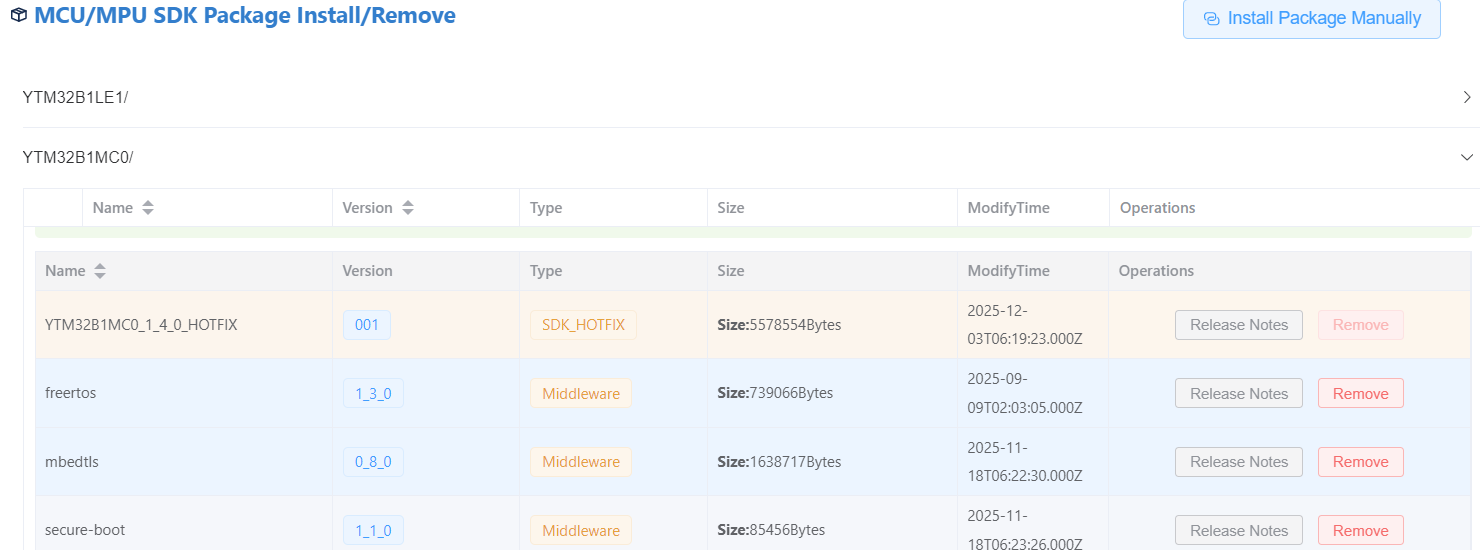Click the package box icon beside page title

pos(18,16)
